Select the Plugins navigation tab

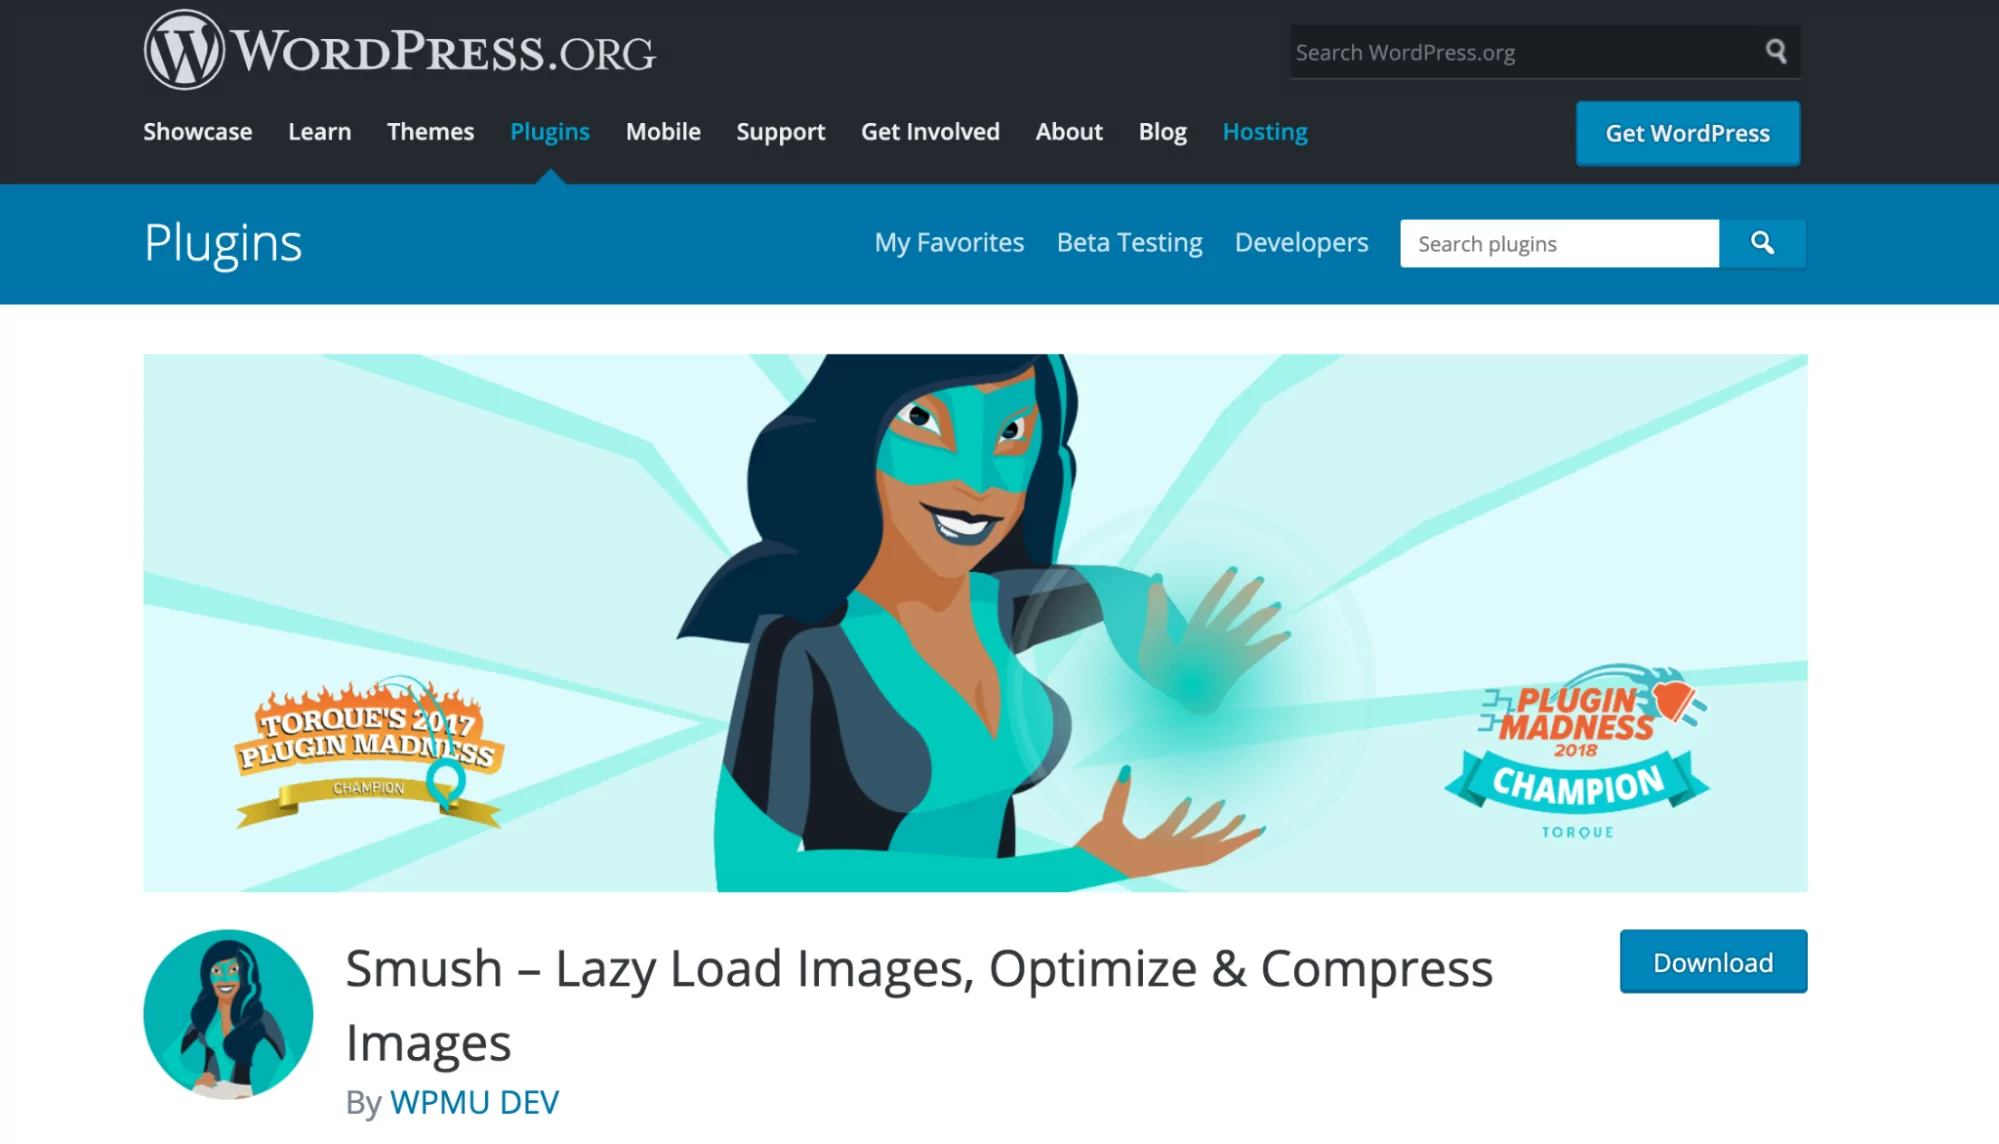pyautogui.click(x=550, y=132)
